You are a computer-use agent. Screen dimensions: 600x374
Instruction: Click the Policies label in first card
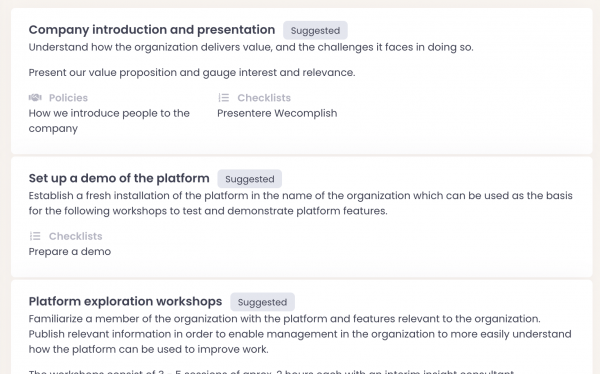[x=68, y=98]
